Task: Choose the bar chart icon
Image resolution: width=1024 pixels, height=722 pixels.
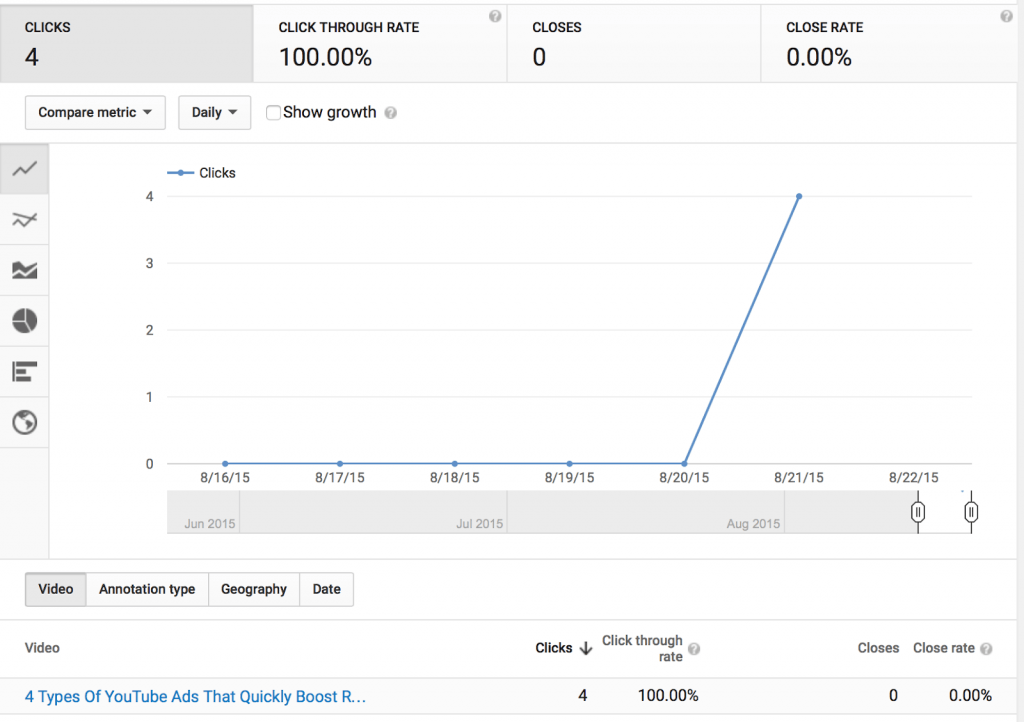Action: pos(24,372)
